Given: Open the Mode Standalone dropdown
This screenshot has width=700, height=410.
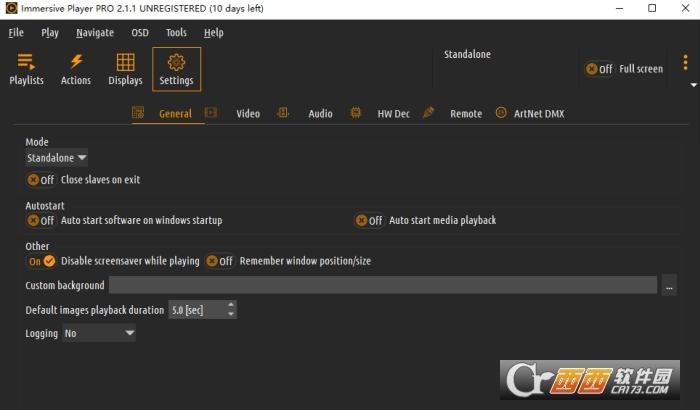Looking at the screenshot, I should click(x=56, y=158).
